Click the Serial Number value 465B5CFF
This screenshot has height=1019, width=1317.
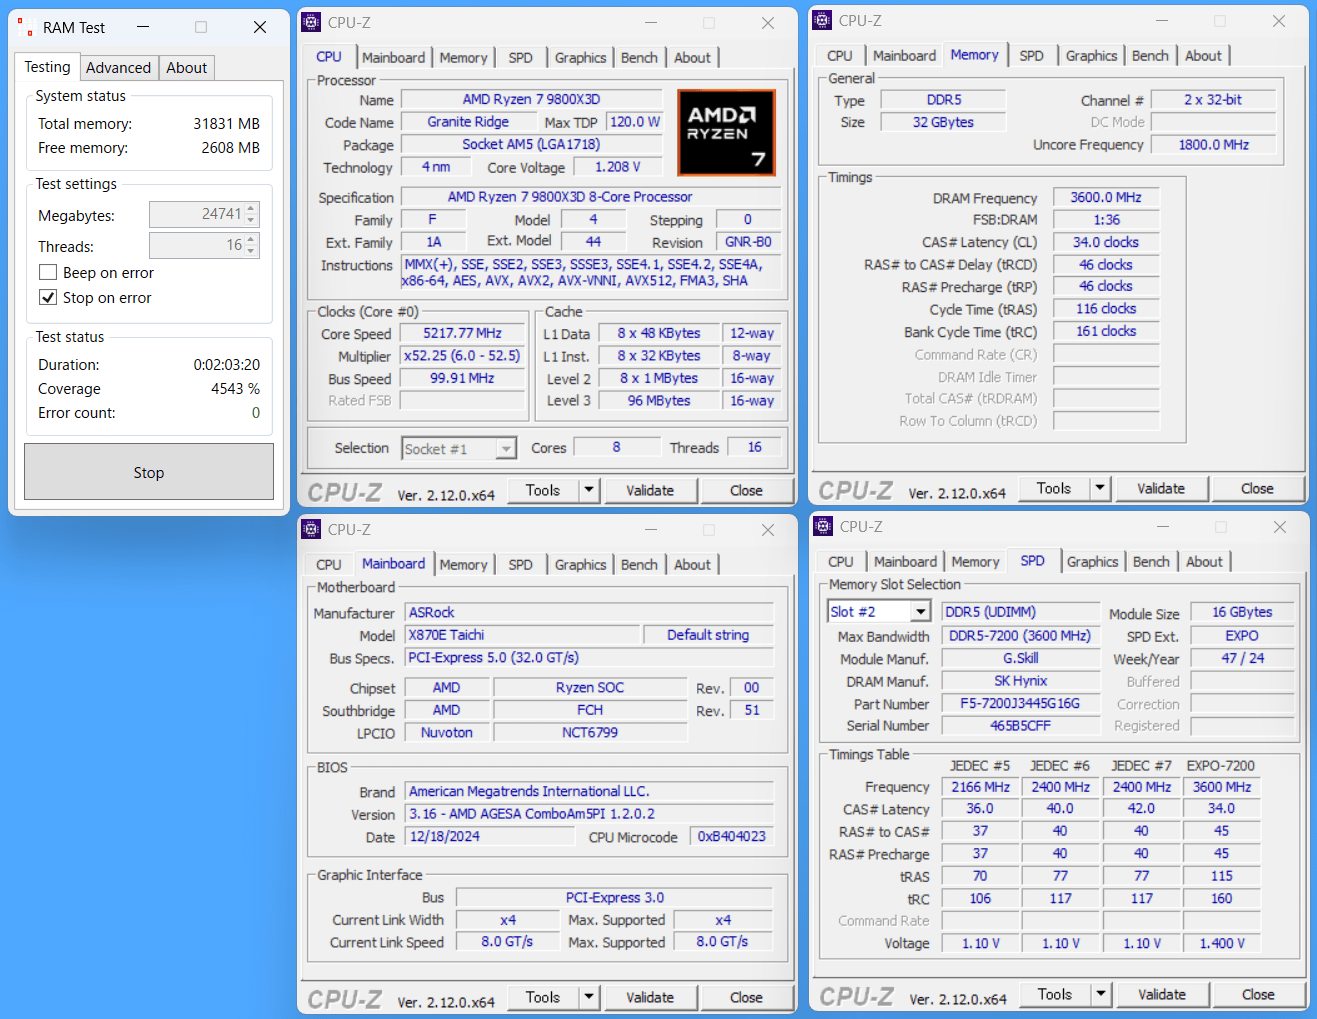point(1020,726)
